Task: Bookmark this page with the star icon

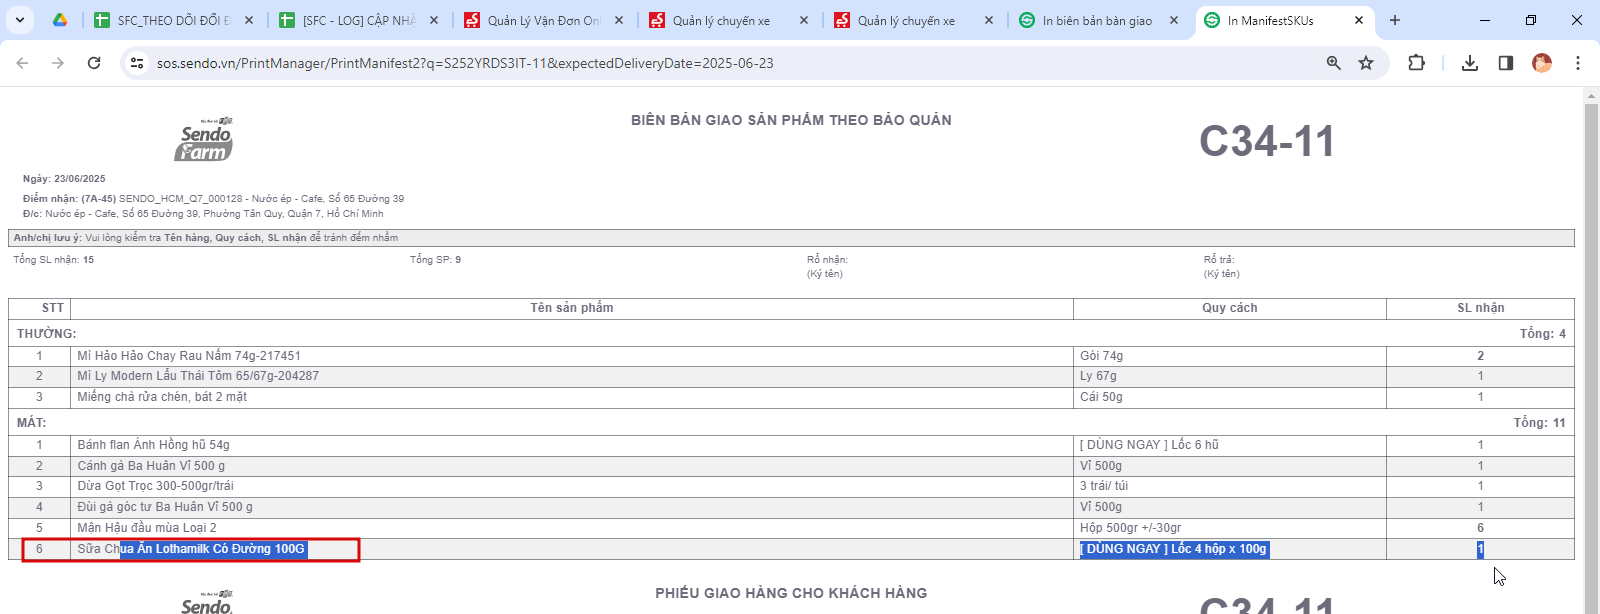Action: (1366, 63)
